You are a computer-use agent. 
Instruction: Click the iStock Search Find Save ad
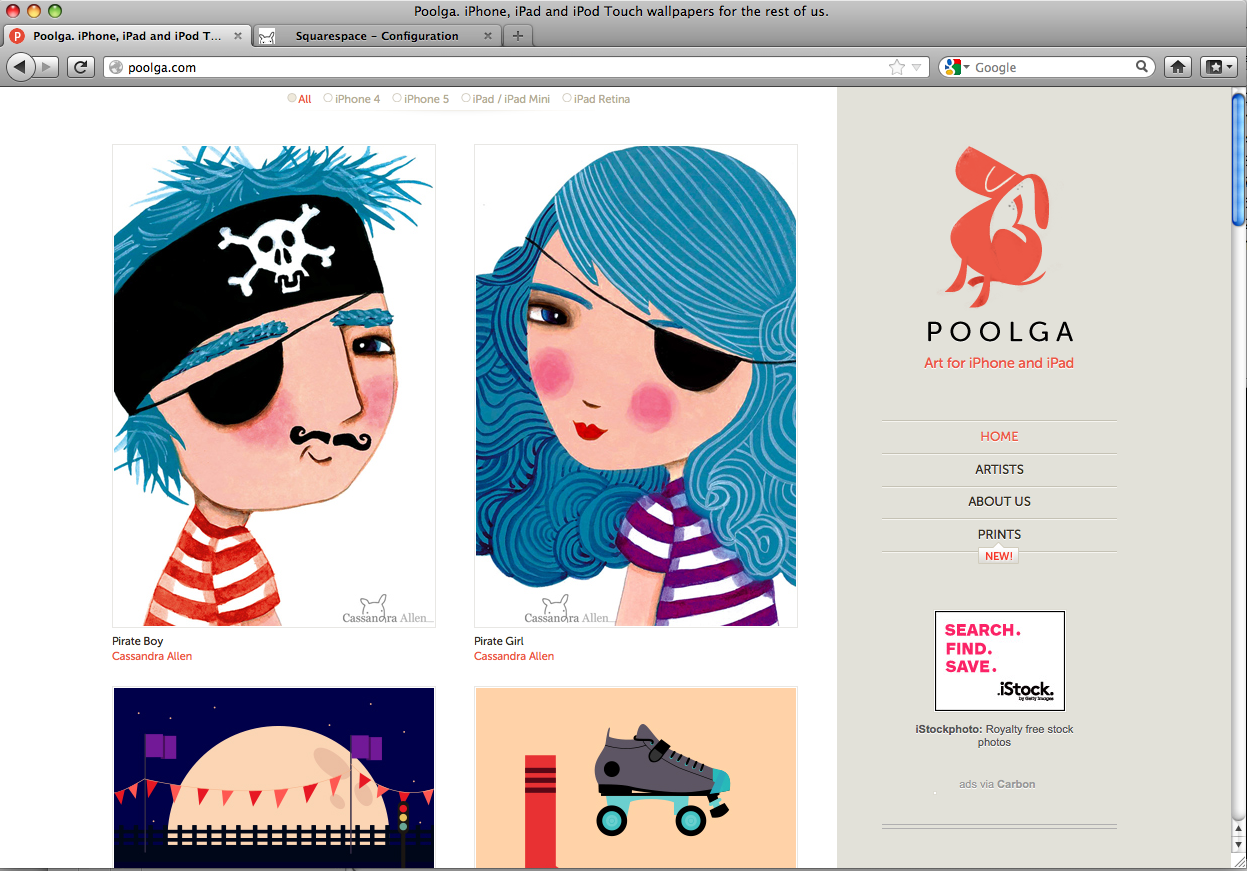pos(999,661)
